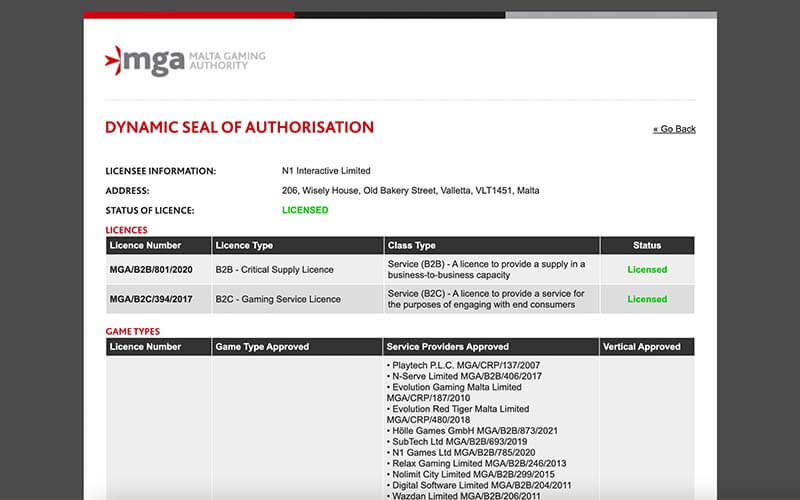Screen dimensions: 800x500
Task: Click Digital Software Limited MGA/B2B/204/2011 entry
Action: (479, 485)
